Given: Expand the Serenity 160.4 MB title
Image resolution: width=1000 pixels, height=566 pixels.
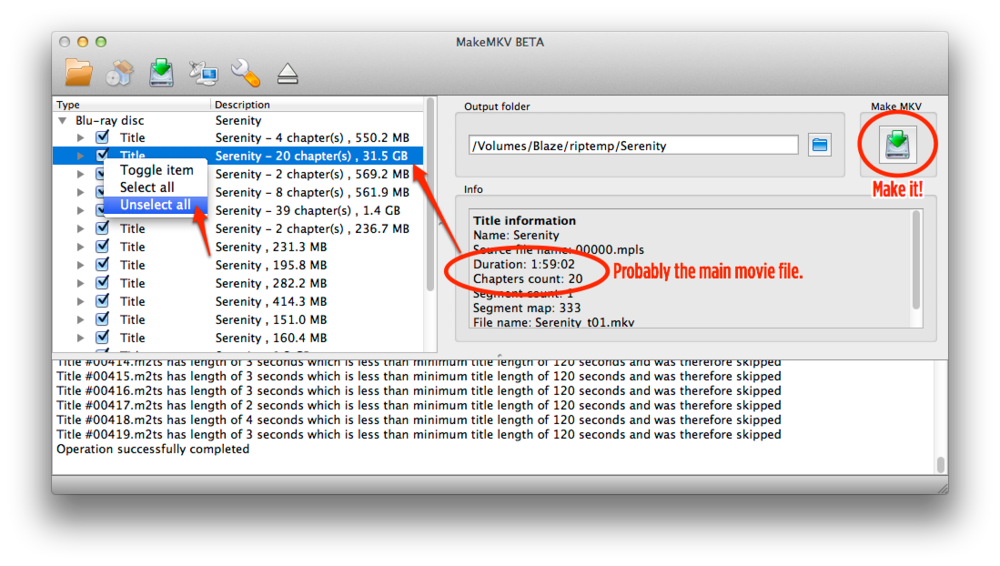Looking at the screenshot, I should click(80, 338).
